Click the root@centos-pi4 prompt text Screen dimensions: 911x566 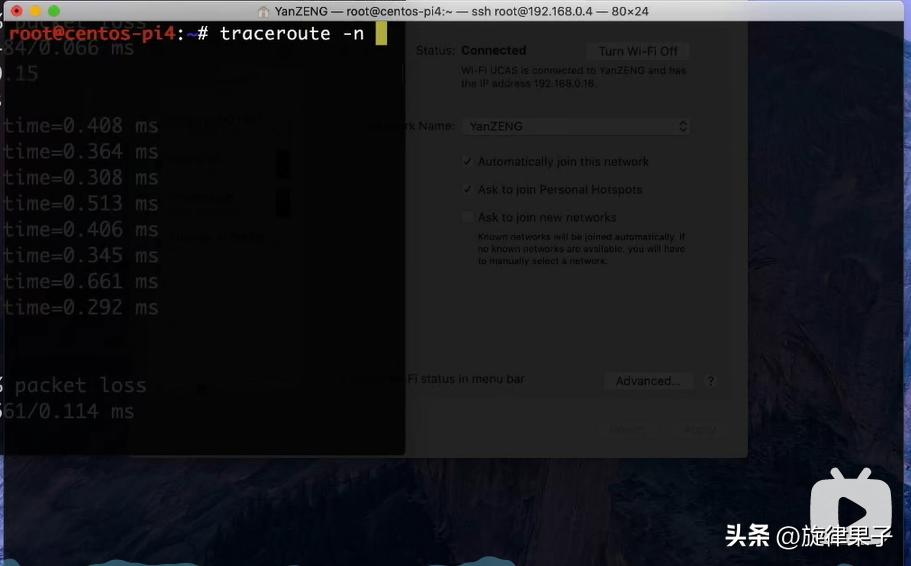pos(92,34)
